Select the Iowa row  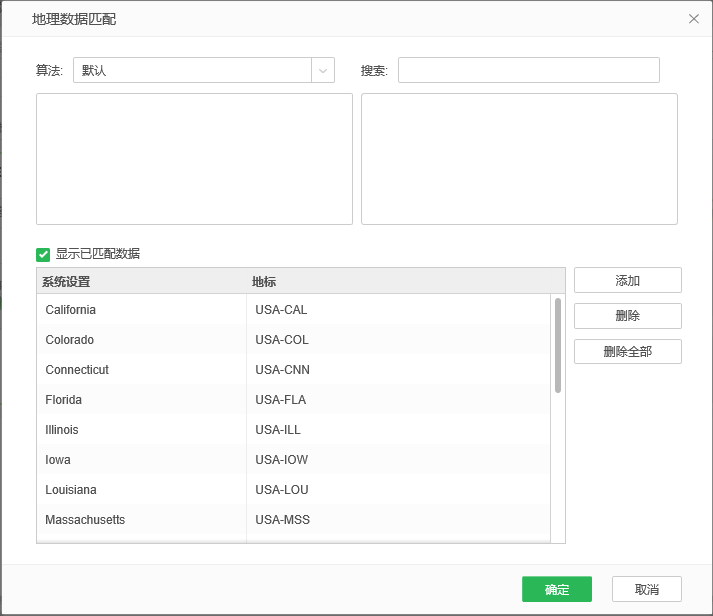click(293, 460)
